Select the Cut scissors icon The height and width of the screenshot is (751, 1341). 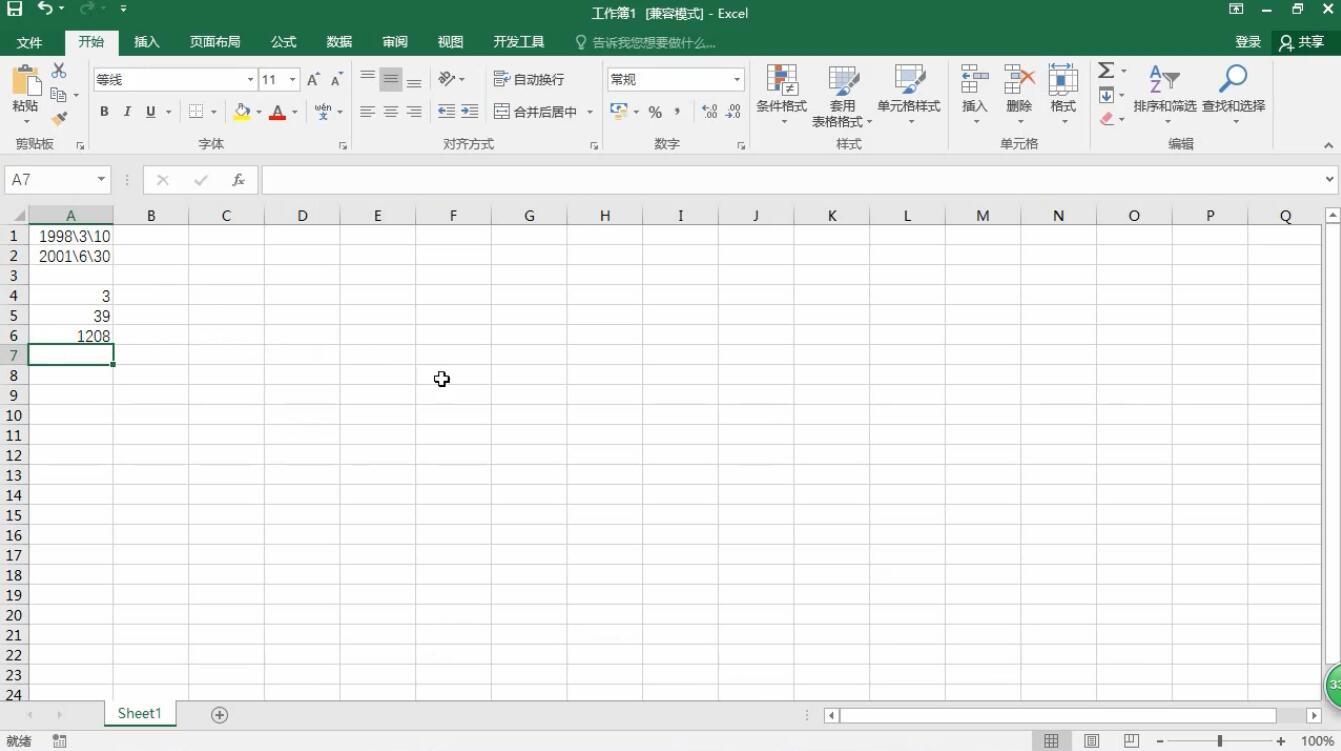coord(59,70)
